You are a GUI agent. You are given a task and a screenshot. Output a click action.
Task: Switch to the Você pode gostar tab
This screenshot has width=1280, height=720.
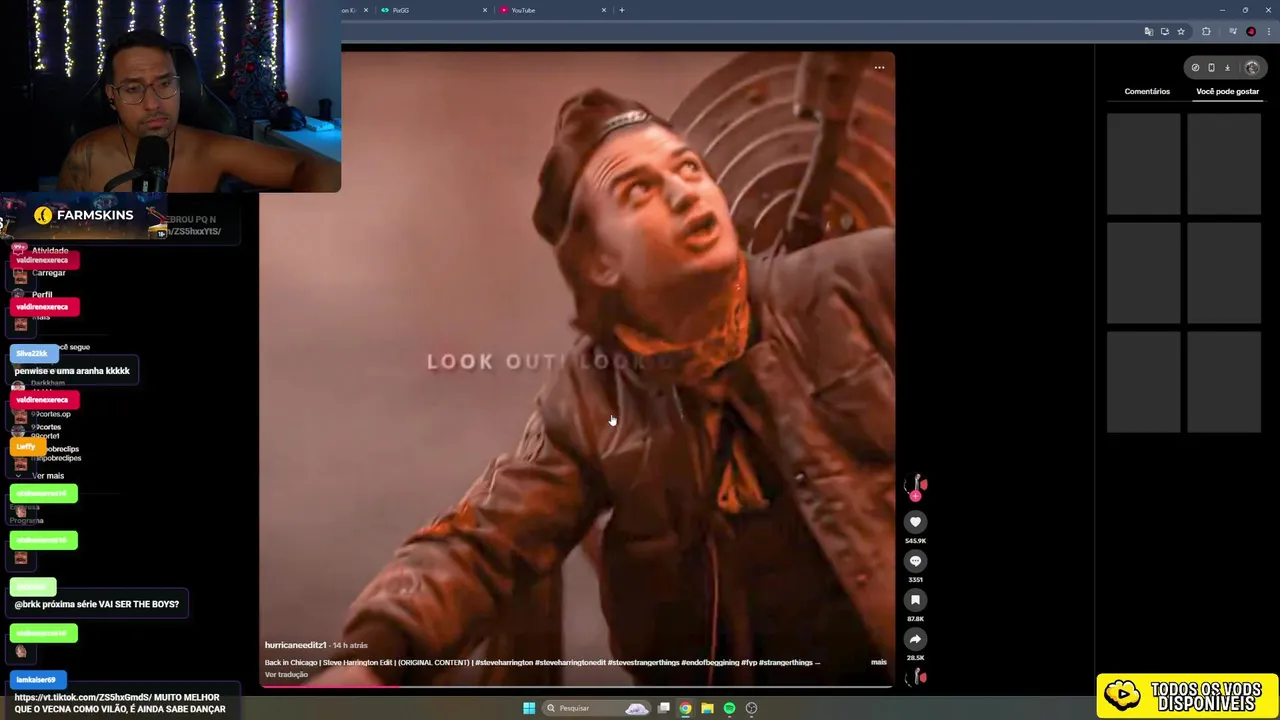click(x=1227, y=91)
